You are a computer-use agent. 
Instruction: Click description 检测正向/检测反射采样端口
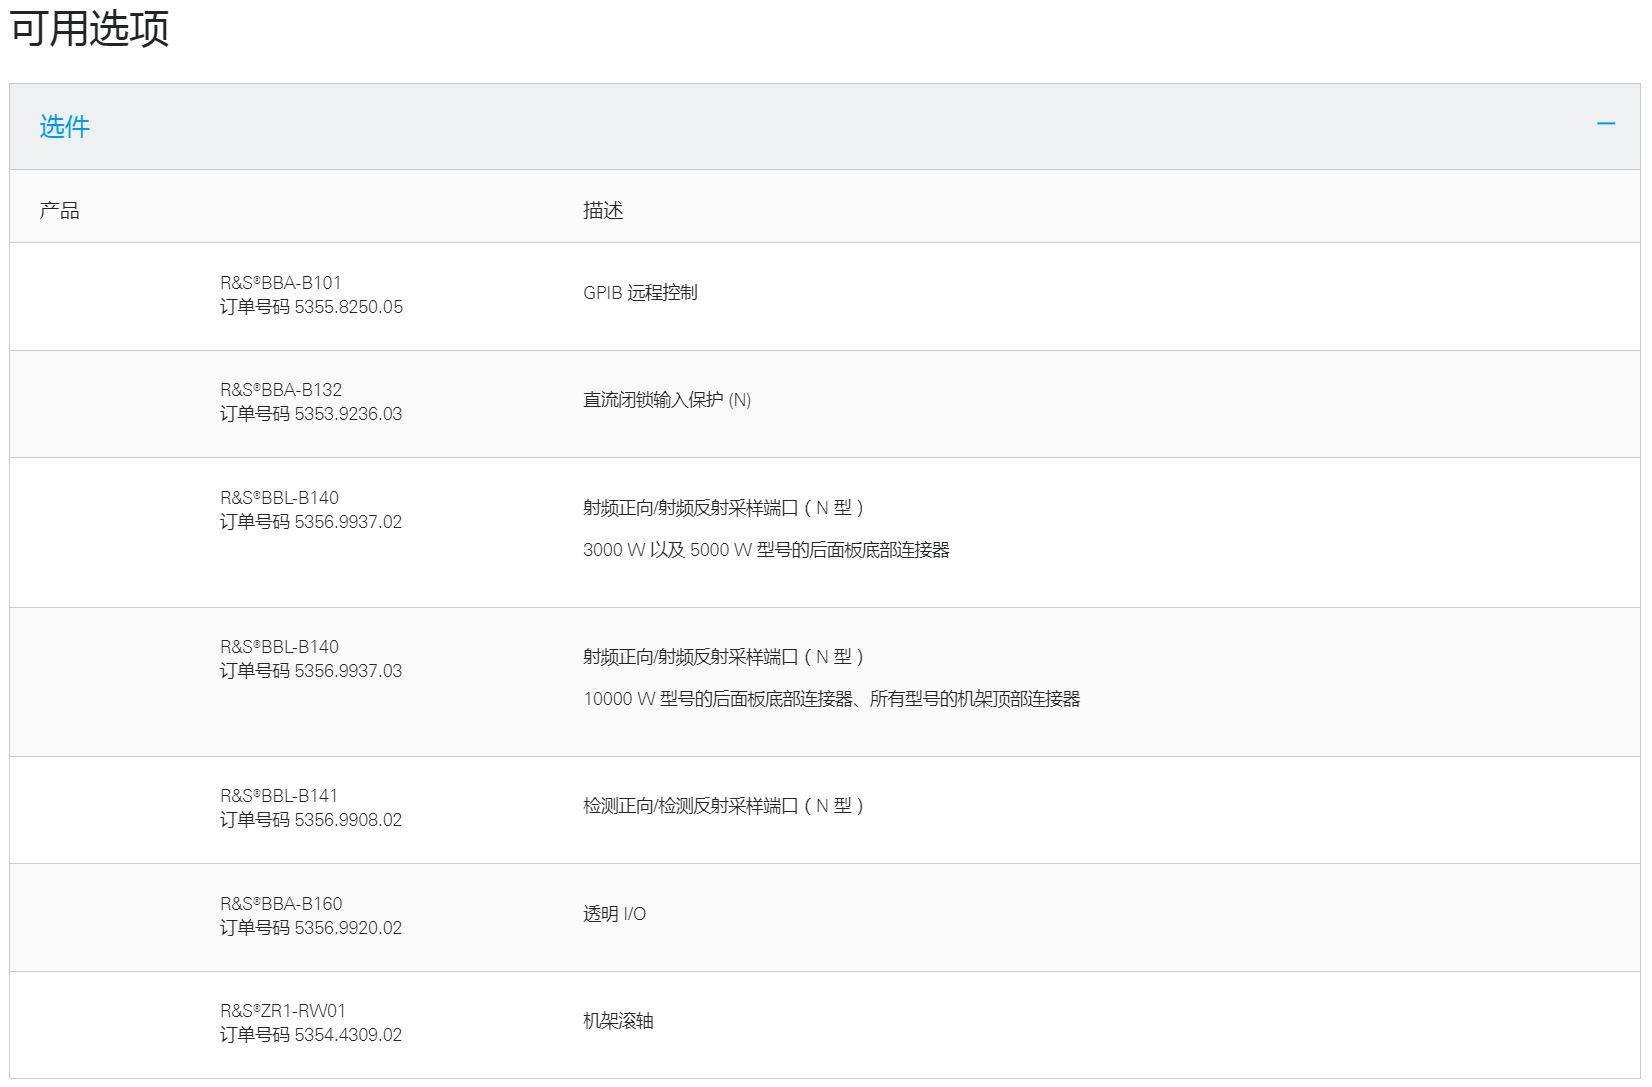click(723, 806)
